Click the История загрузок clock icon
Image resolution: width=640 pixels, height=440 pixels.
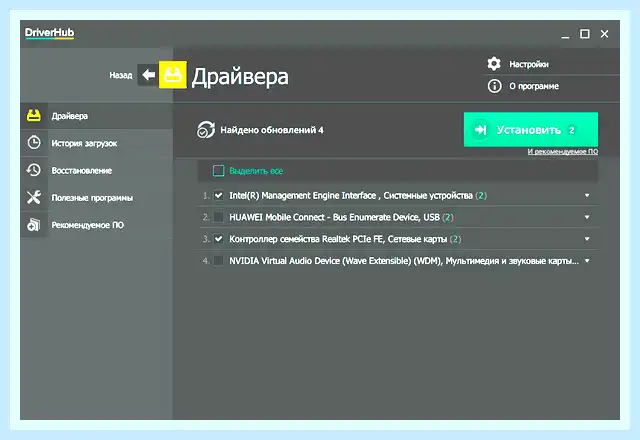pyautogui.click(x=34, y=142)
